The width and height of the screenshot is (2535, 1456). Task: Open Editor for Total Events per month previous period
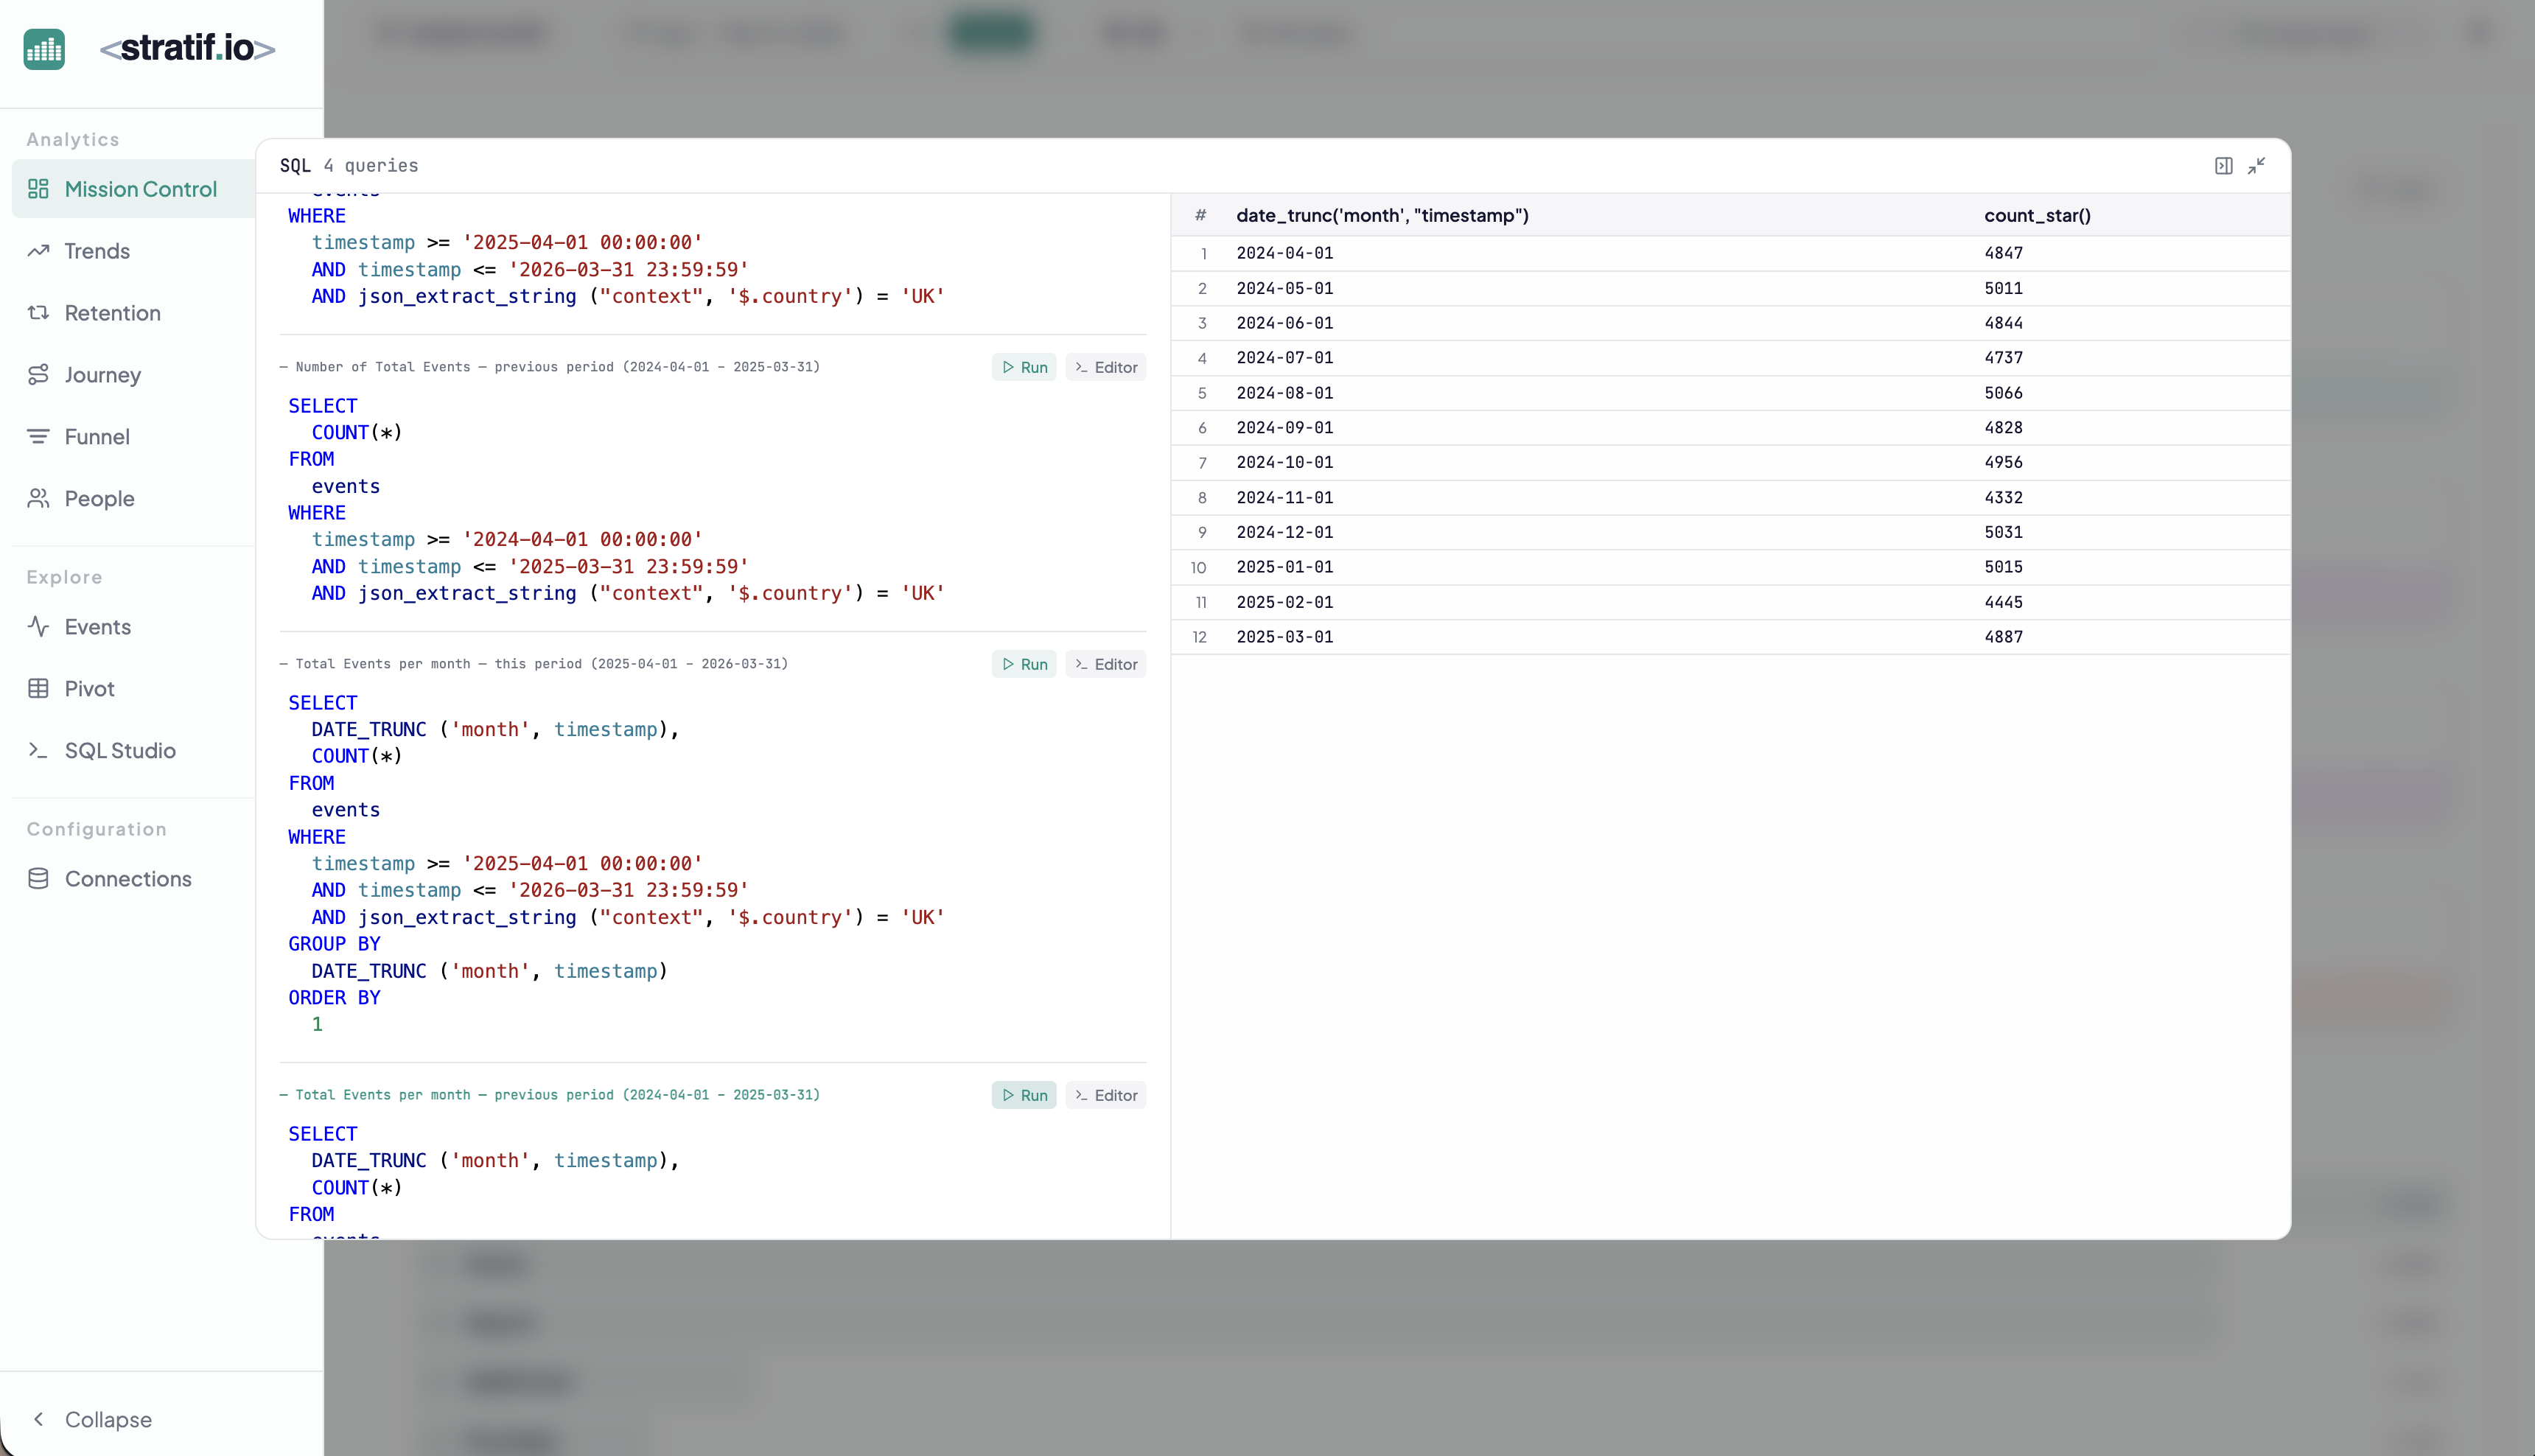1106,1095
